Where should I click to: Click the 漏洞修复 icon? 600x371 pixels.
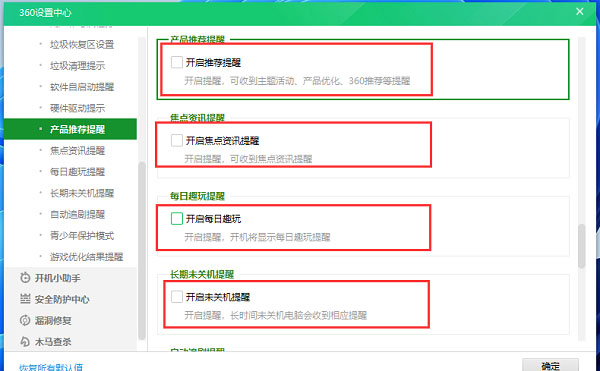(25, 321)
